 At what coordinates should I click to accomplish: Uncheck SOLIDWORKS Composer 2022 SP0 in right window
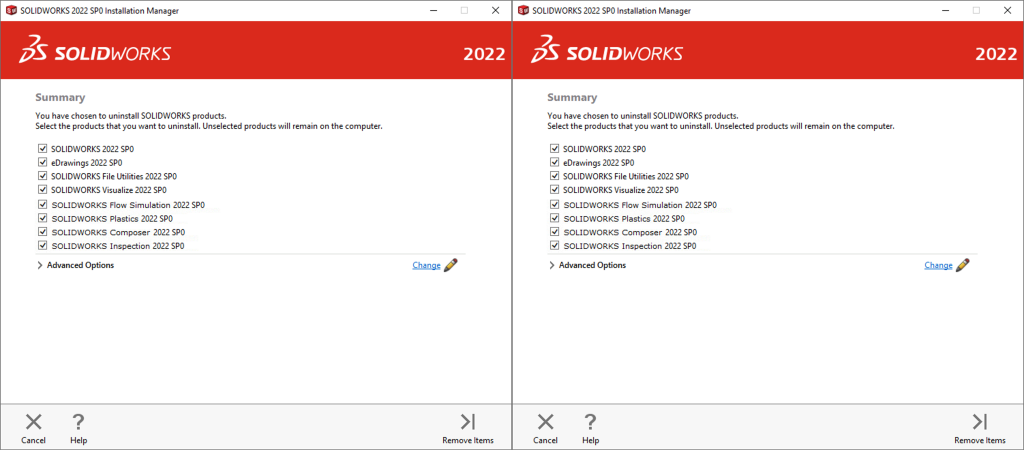pos(555,232)
